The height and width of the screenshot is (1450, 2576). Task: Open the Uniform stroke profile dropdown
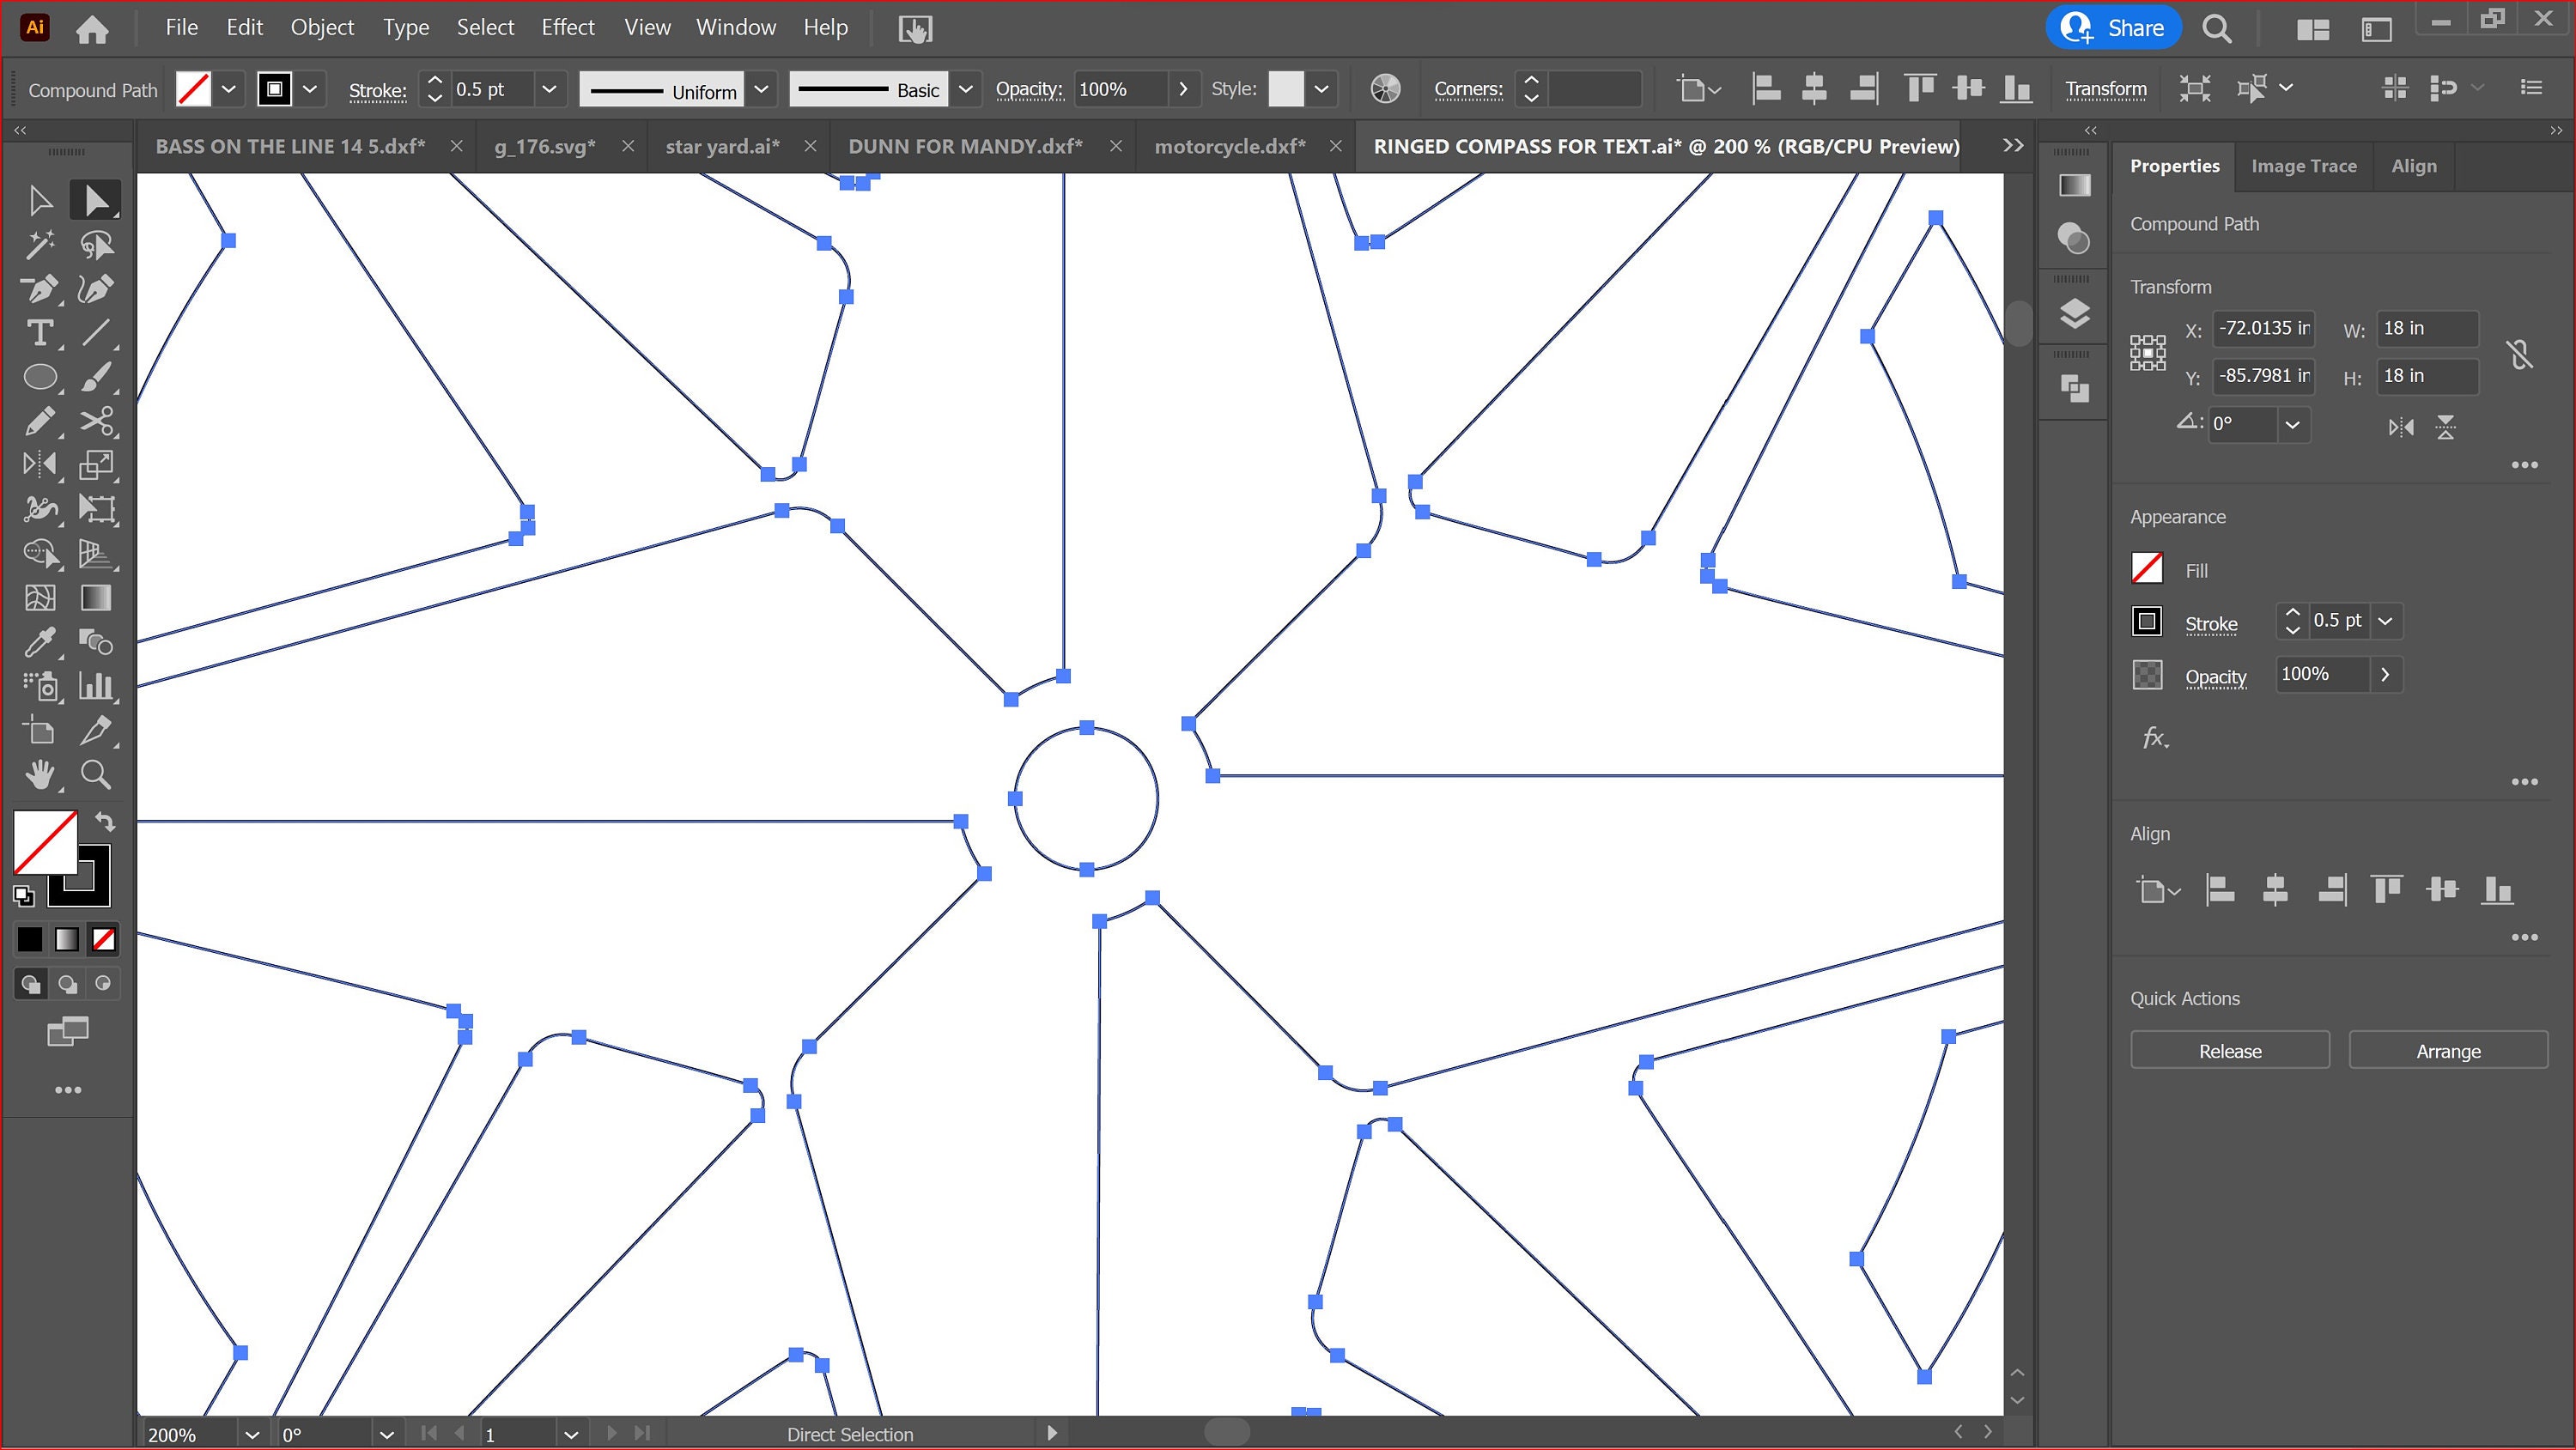tap(762, 89)
